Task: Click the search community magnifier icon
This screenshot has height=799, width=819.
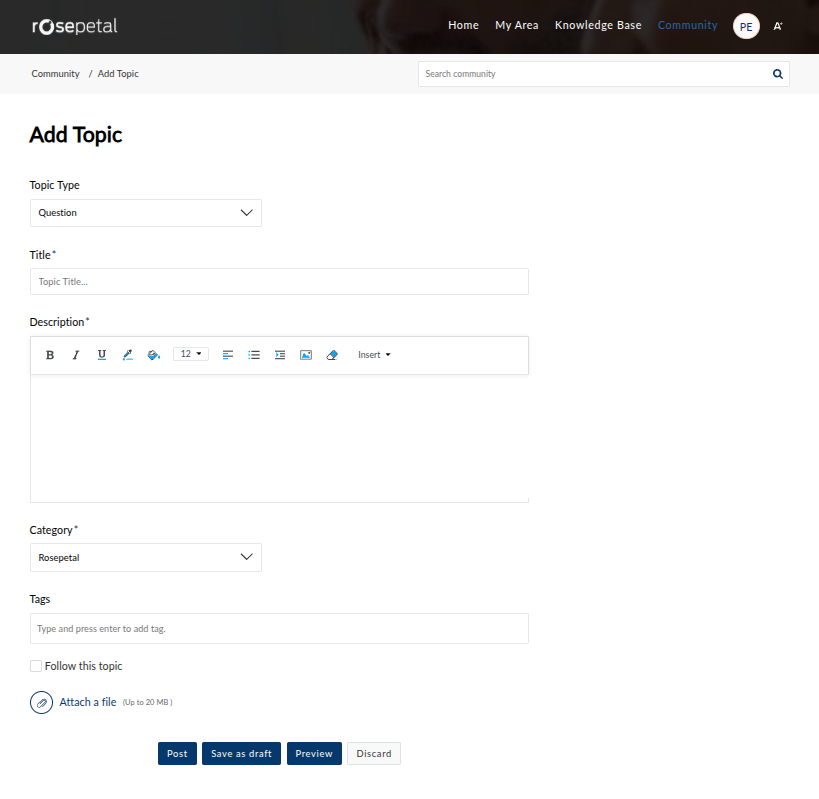Action: (777, 74)
